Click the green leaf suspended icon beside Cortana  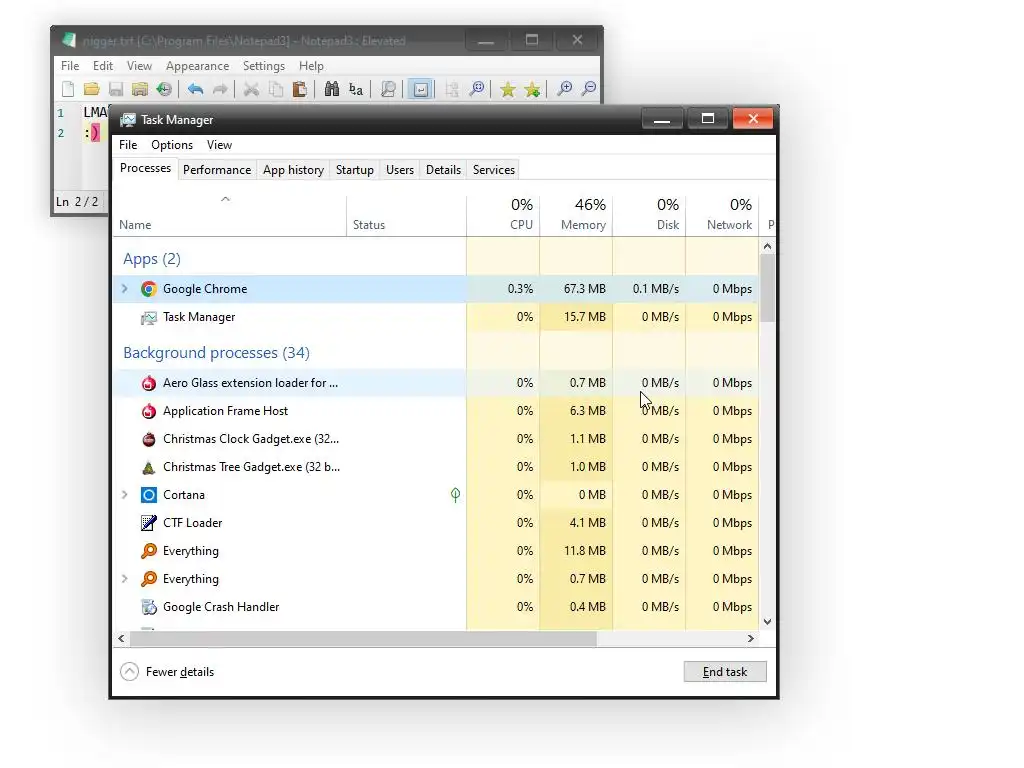455,495
